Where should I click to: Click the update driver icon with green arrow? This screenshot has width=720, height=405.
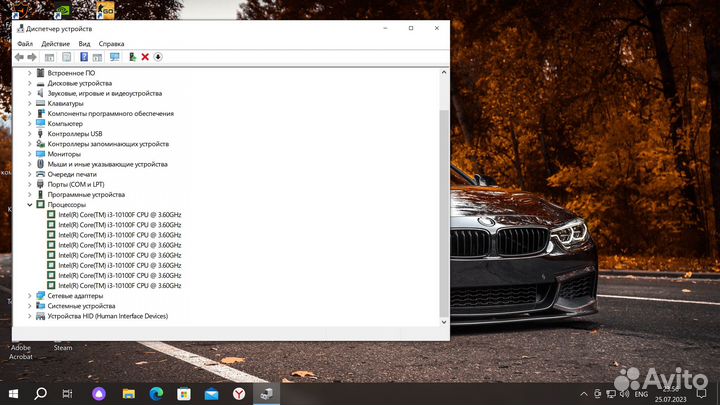point(132,57)
